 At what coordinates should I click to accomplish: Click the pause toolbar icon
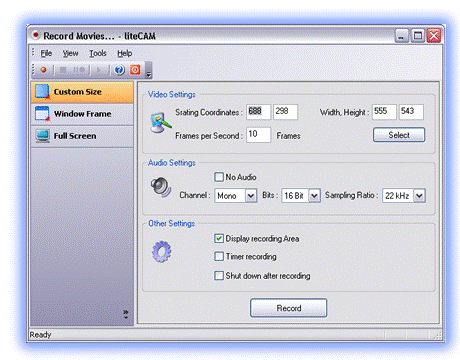[x=79, y=70]
